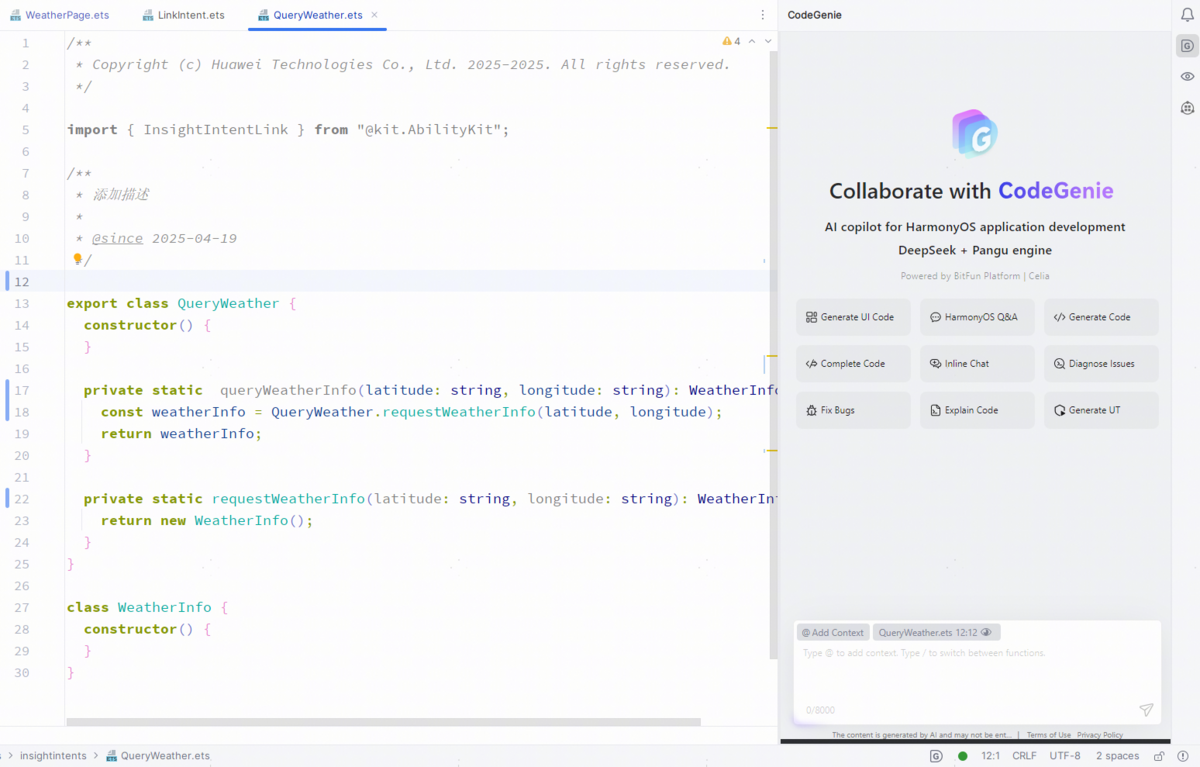
Task: Open the editor tabs more-options menu
Action: [x=763, y=15]
